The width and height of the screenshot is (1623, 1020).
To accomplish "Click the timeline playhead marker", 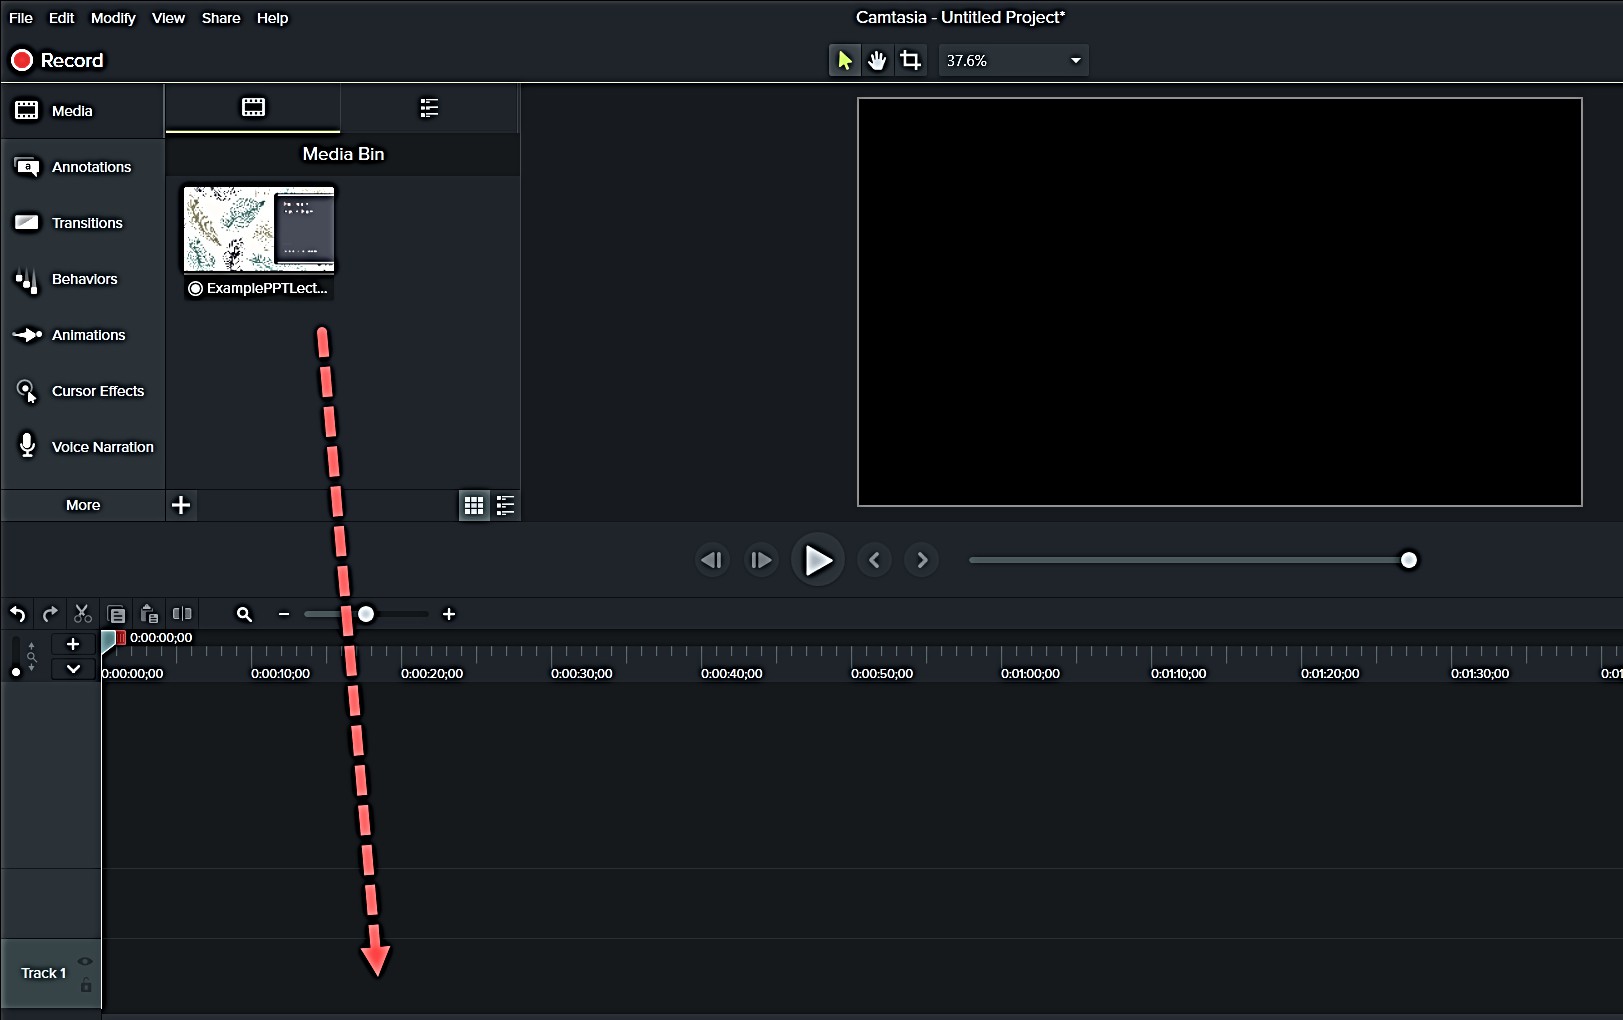I will [110, 643].
